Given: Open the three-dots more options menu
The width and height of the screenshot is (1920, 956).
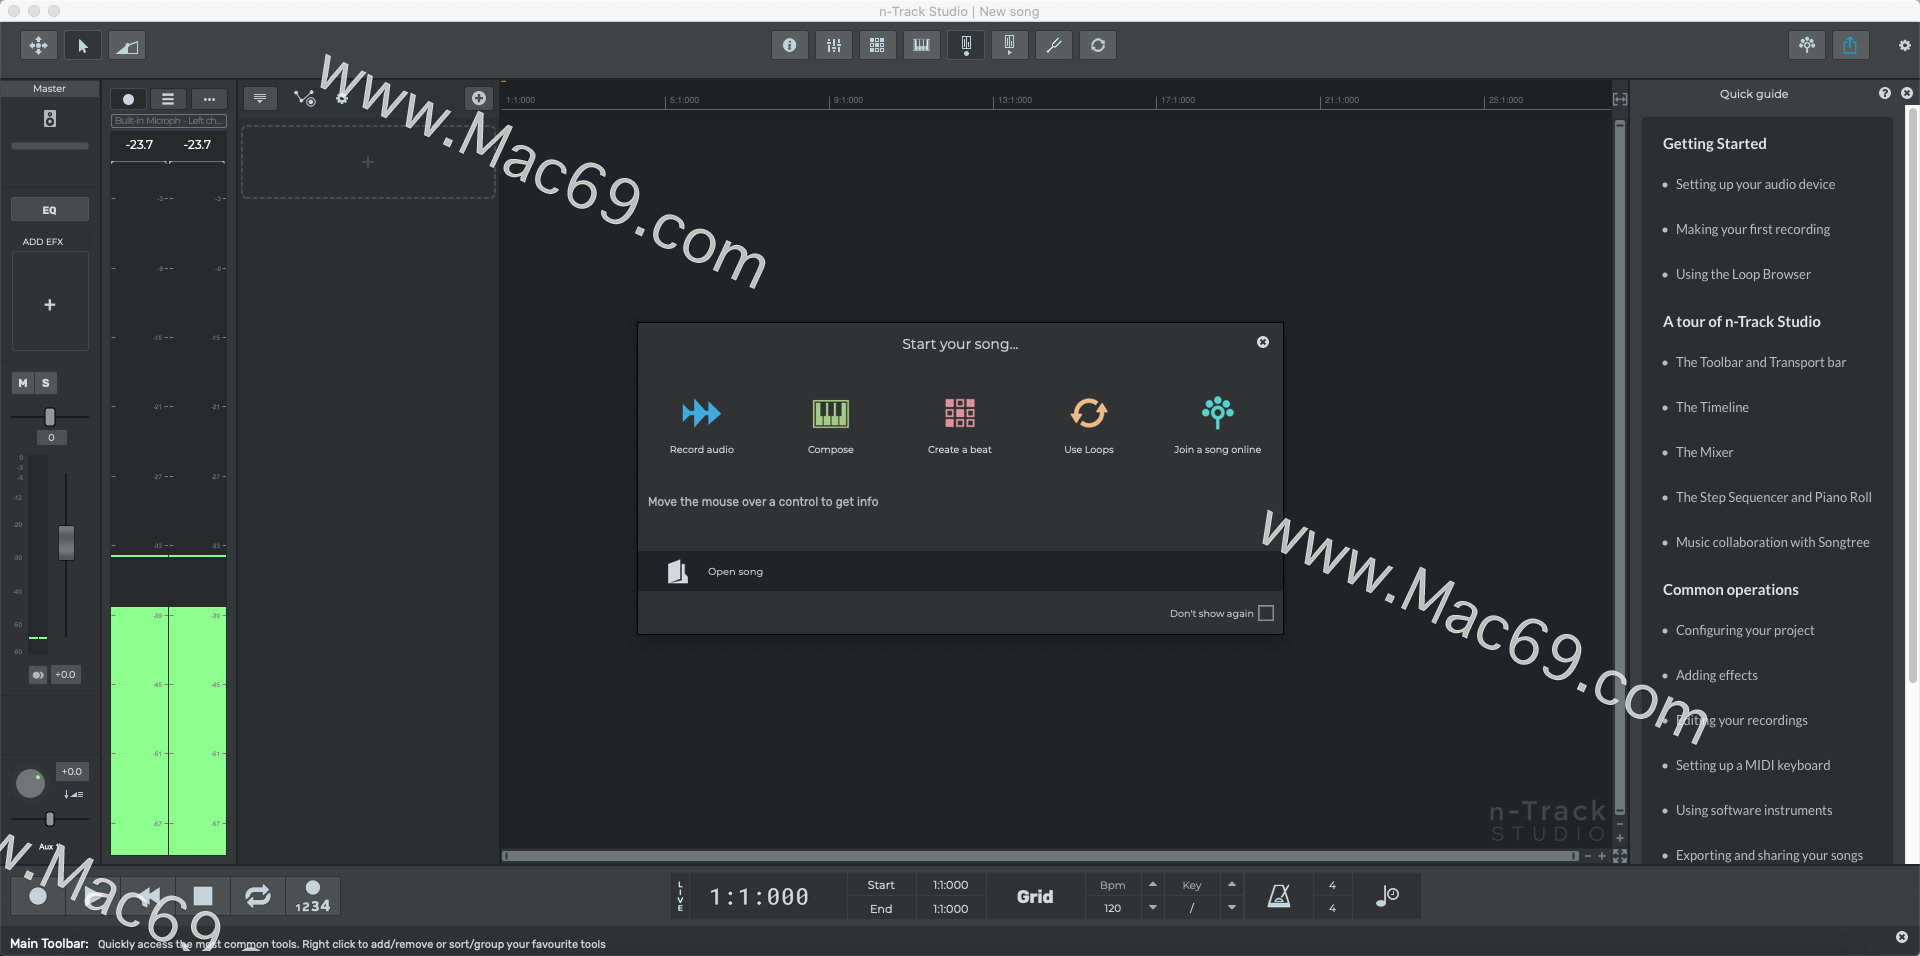Looking at the screenshot, I should (209, 99).
